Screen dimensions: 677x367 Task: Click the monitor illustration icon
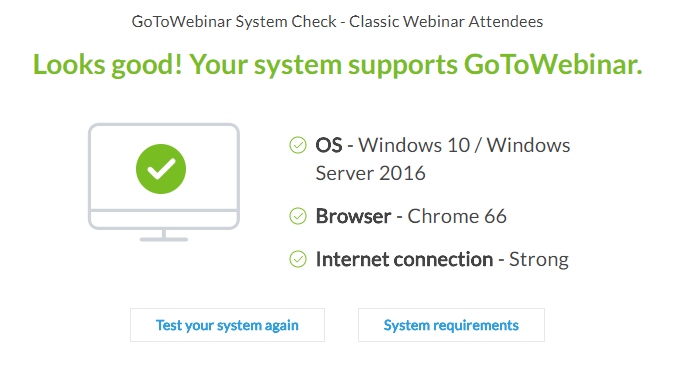point(164,182)
